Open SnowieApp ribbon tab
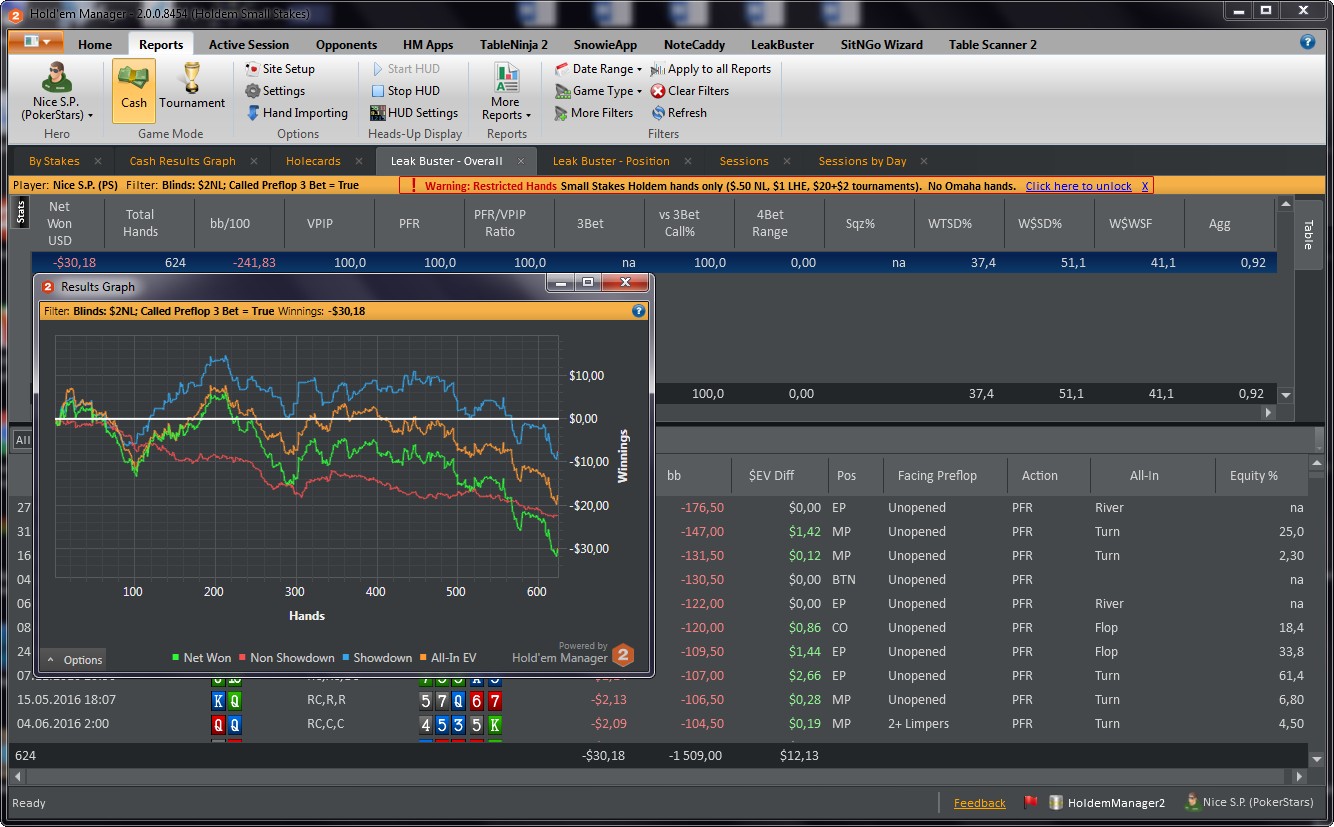The width and height of the screenshot is (1334, 827). [x=605, y=45]
